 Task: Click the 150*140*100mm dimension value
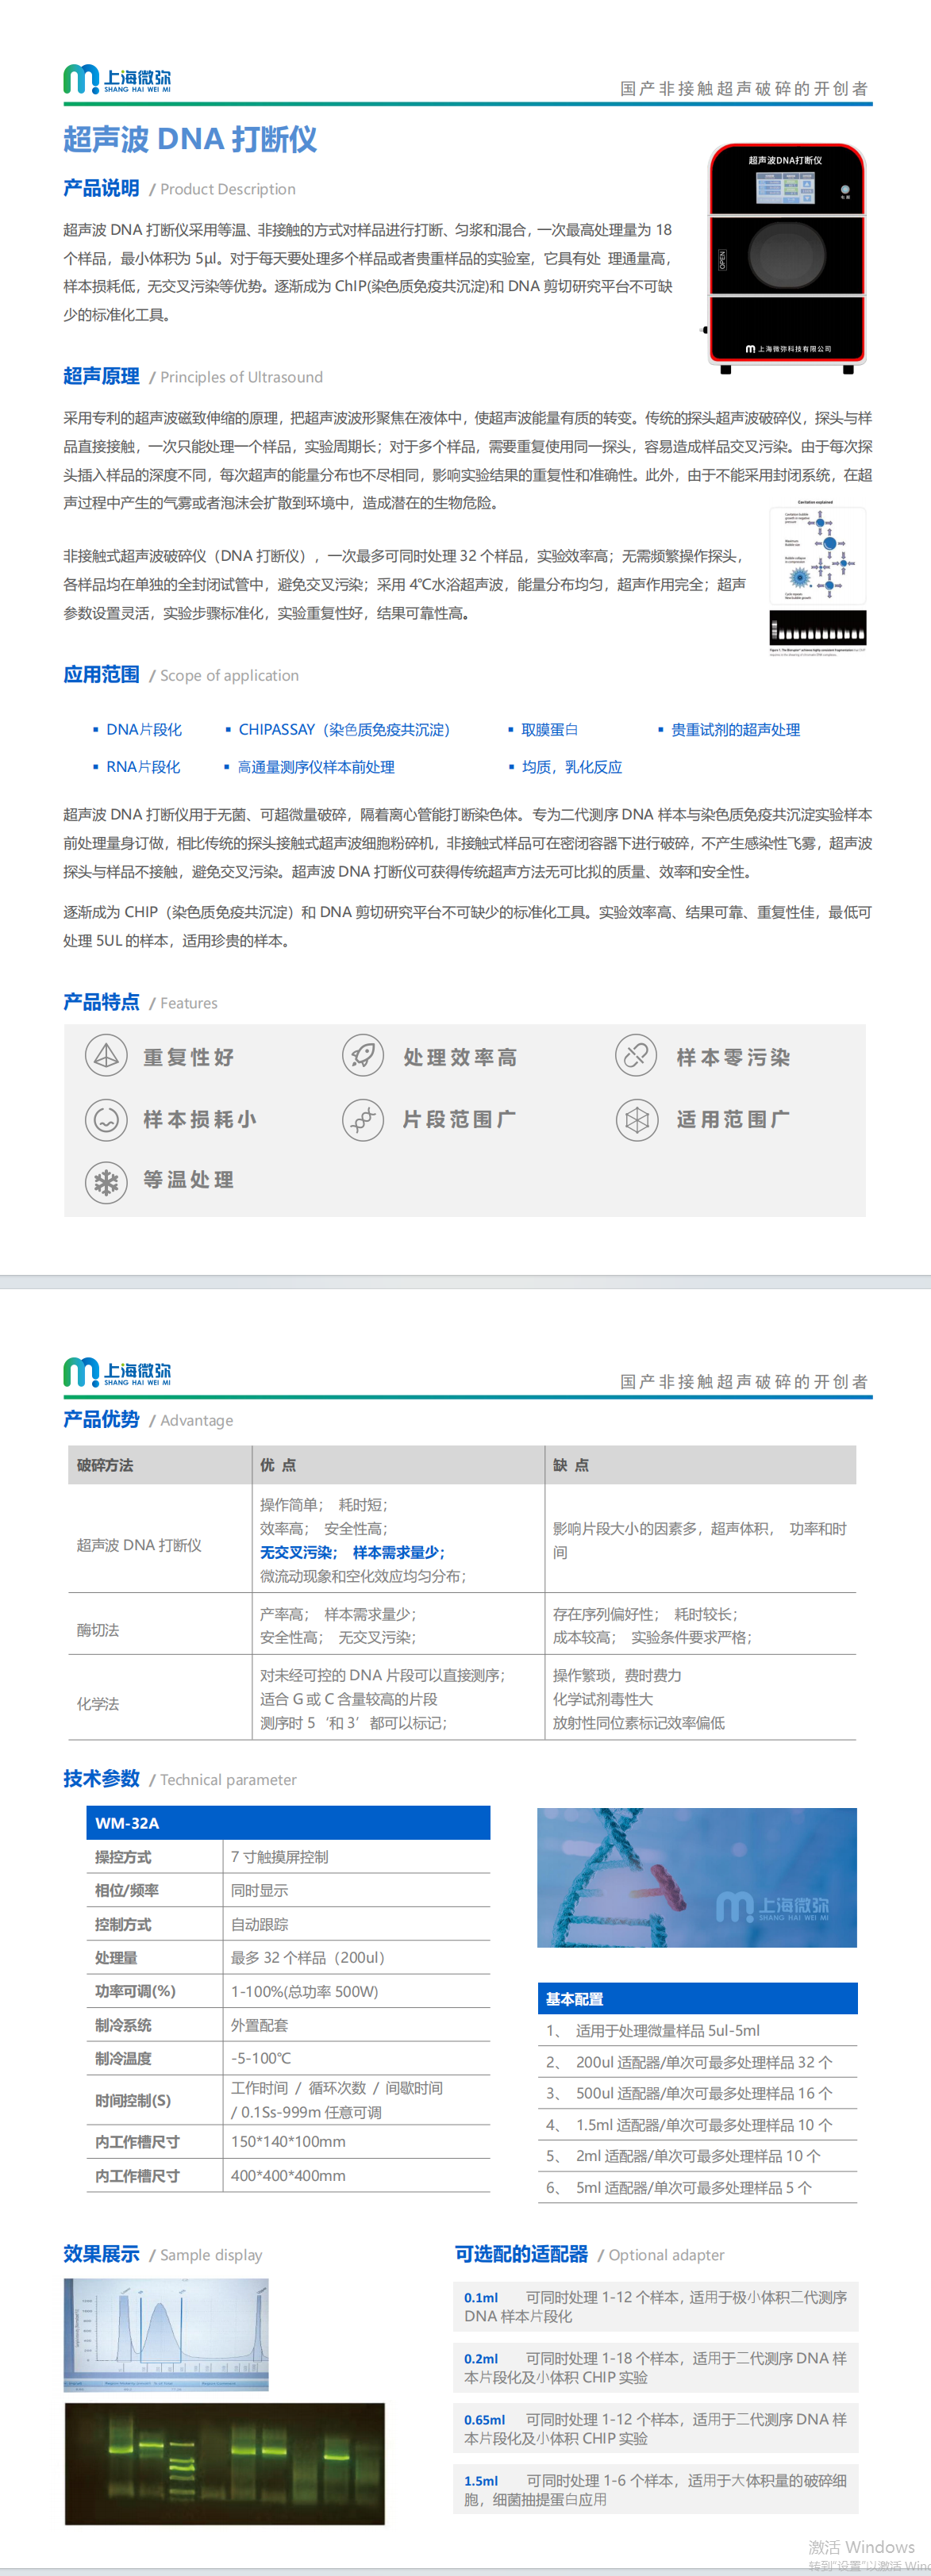pyautogui.click(x=288, y=2141)
